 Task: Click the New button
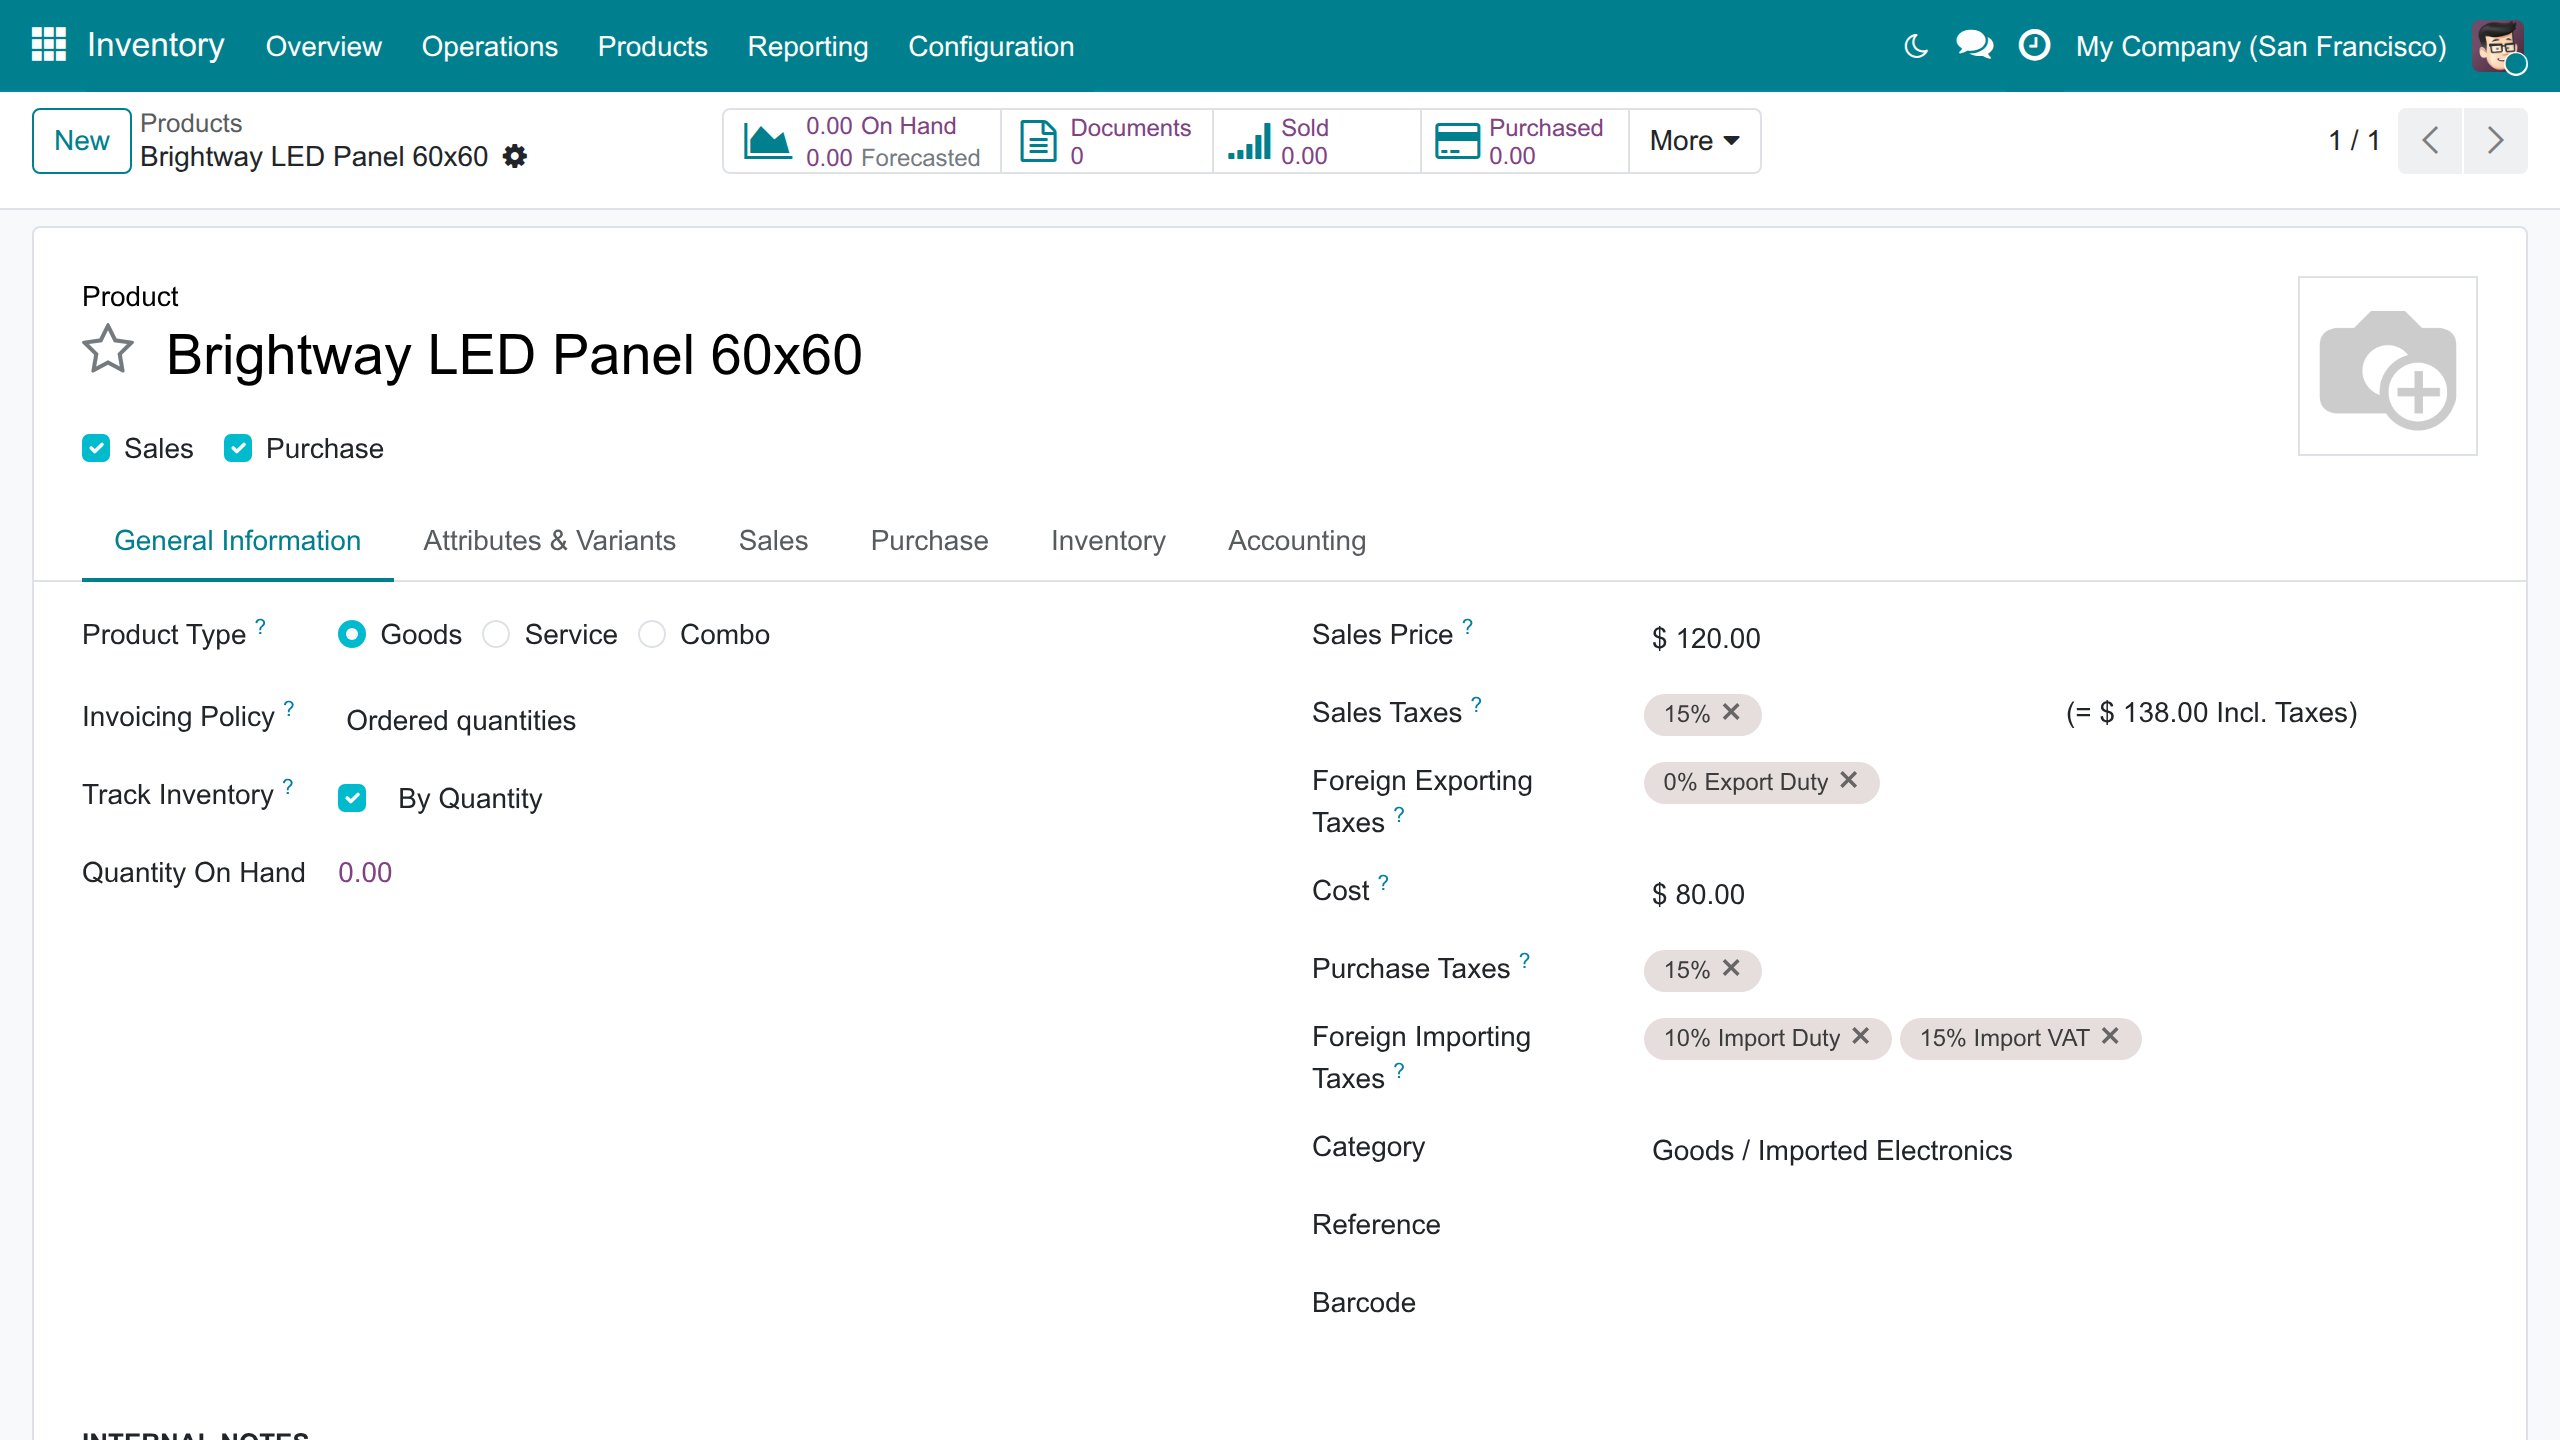coord(82,141)
